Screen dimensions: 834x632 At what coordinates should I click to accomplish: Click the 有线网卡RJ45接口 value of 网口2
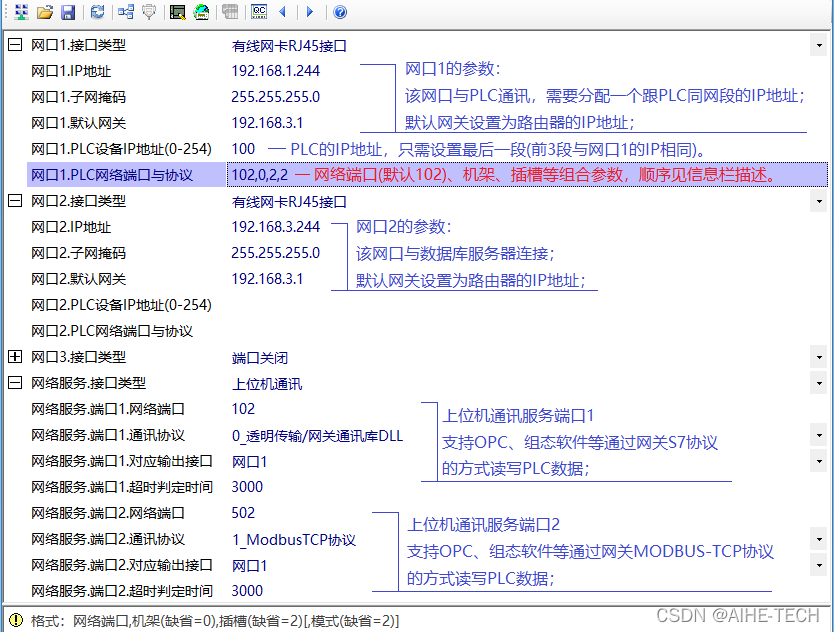click(x=289, y=202)
